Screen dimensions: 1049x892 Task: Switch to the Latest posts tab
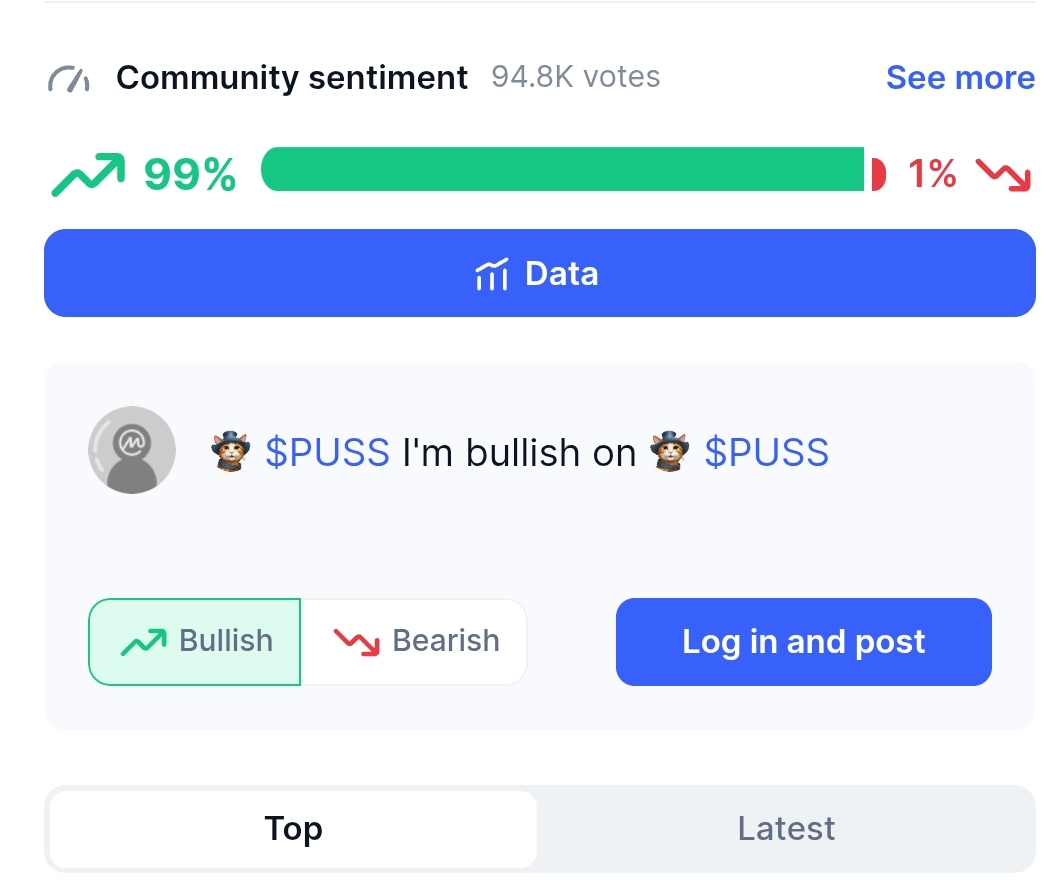(x=786, y=829)
